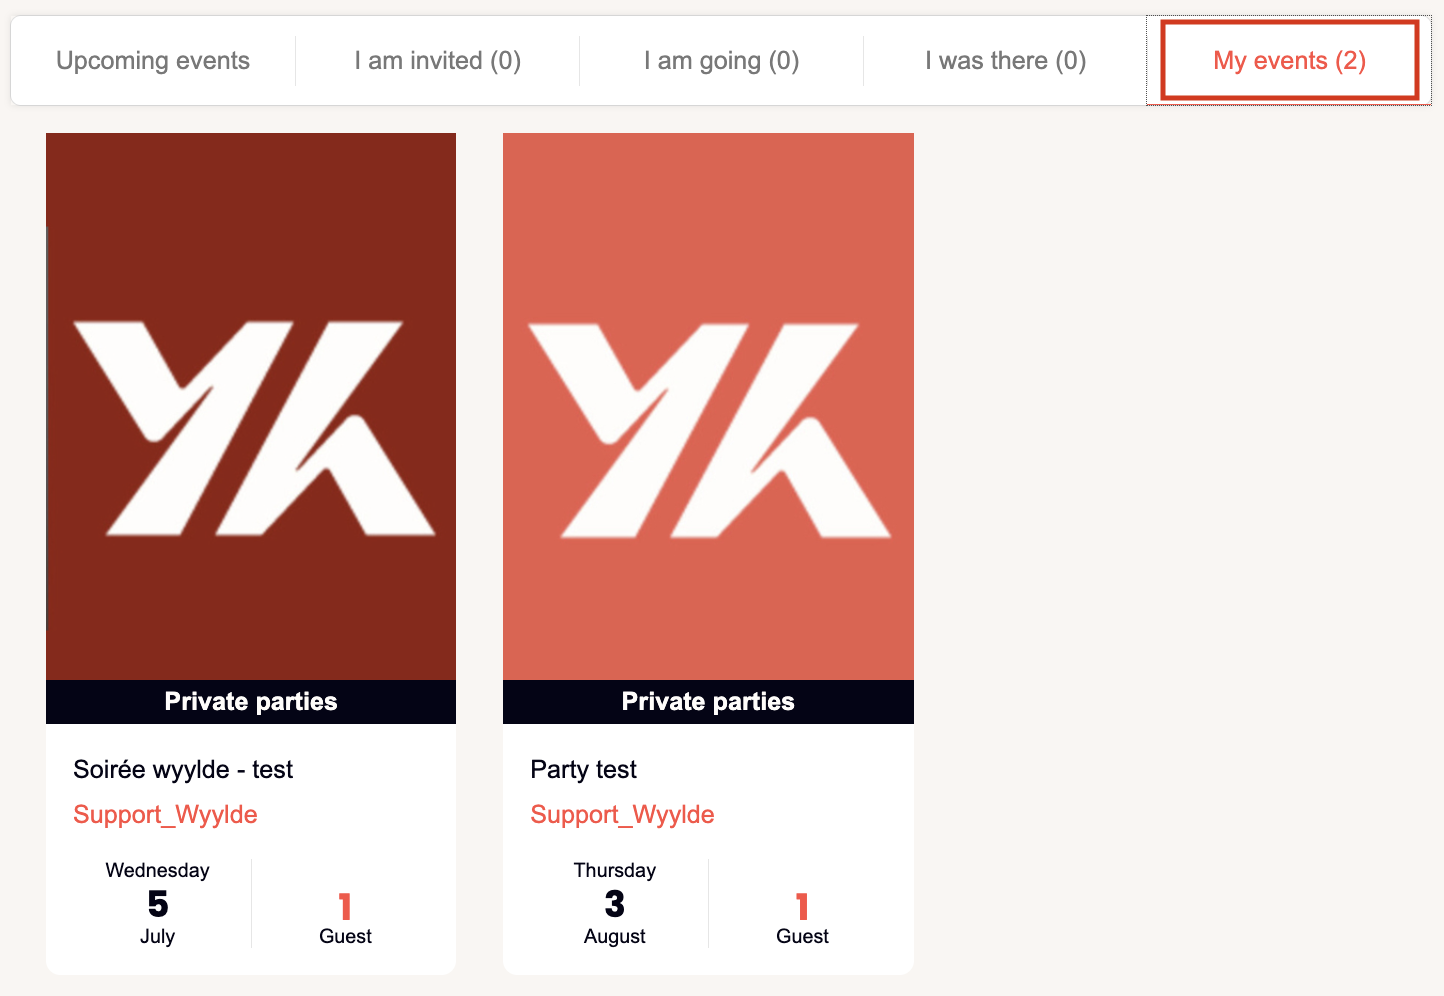The image size is (1444, 996).
Task: Click Support_Wyylde link under Soirée wyylde - test
Action: (165, 815)
